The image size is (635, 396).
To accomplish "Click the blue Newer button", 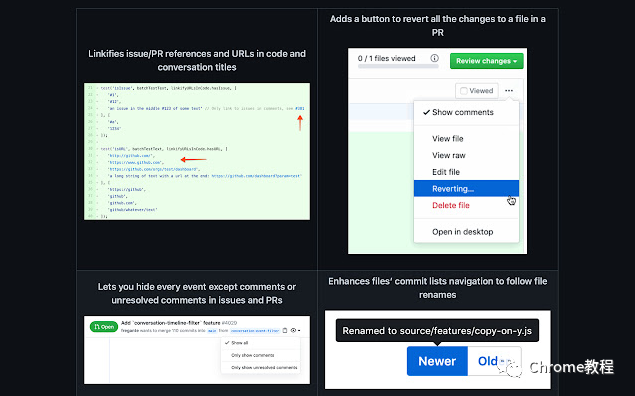I will 437,361.
